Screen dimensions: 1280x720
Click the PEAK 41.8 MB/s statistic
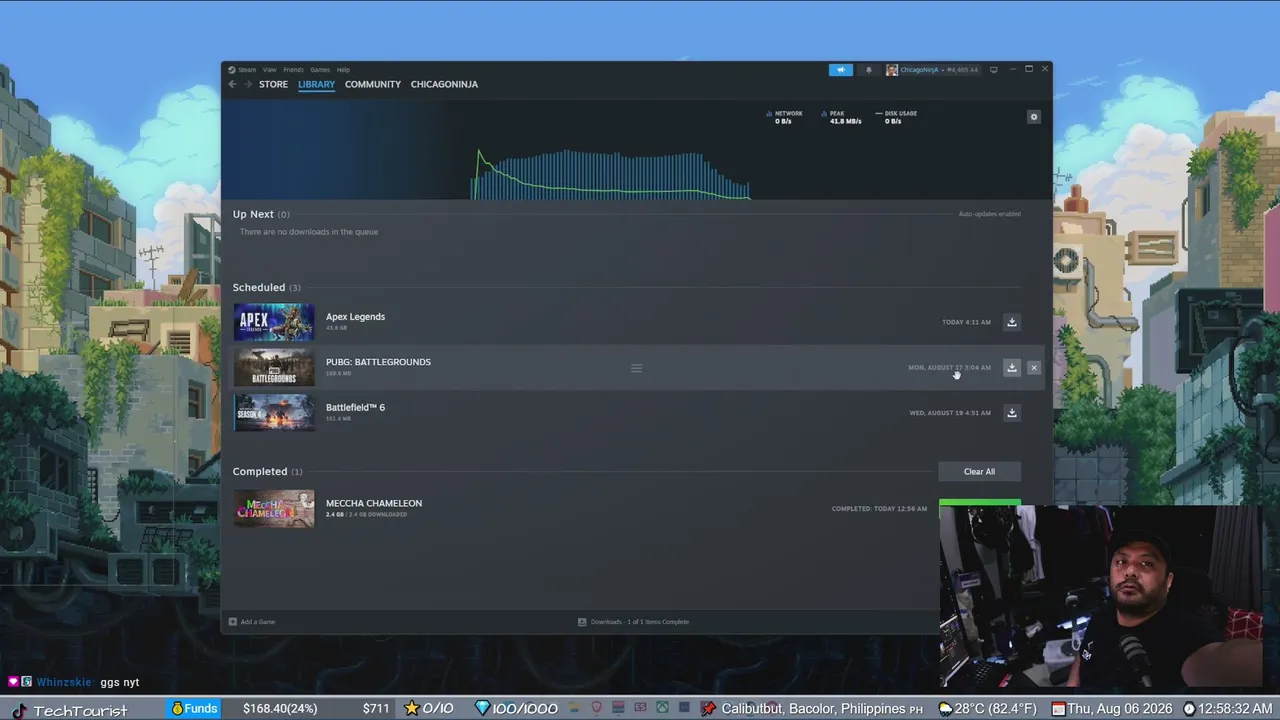pyautogui.click(x=841, y=117)
